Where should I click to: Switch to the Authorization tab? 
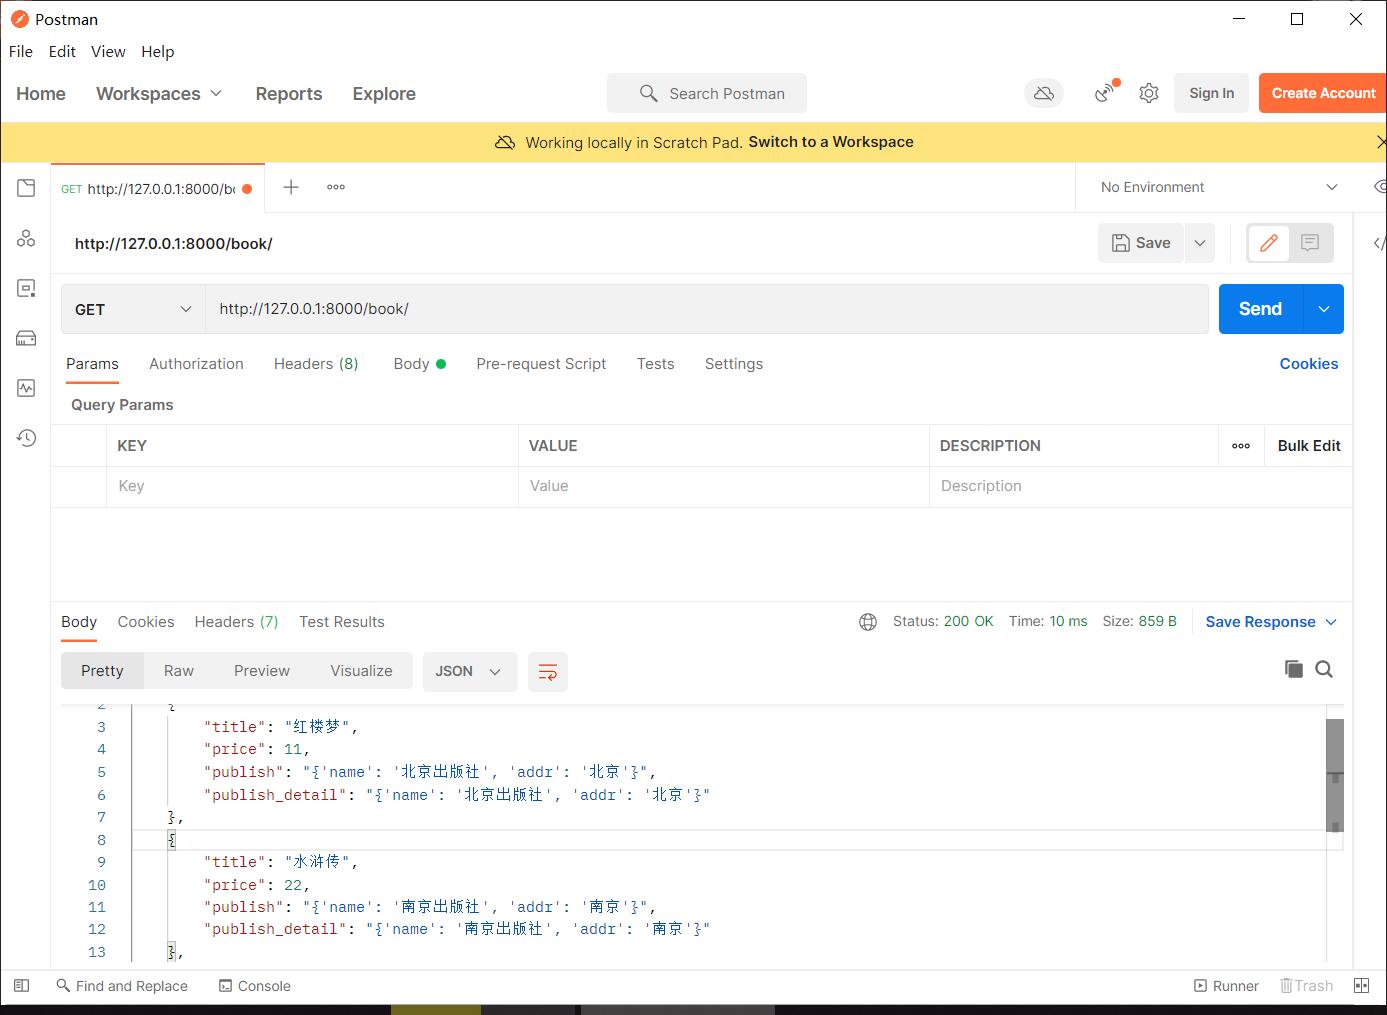tap(196, 364)
